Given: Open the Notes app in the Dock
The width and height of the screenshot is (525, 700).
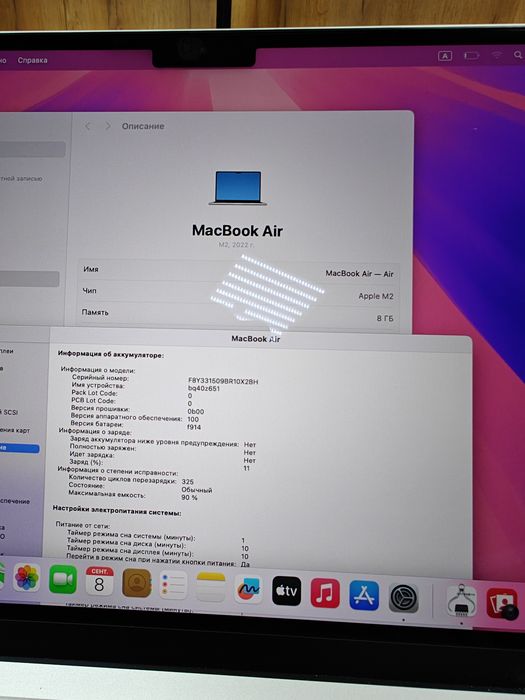Looking at the screenshot, I should [211, 587].
